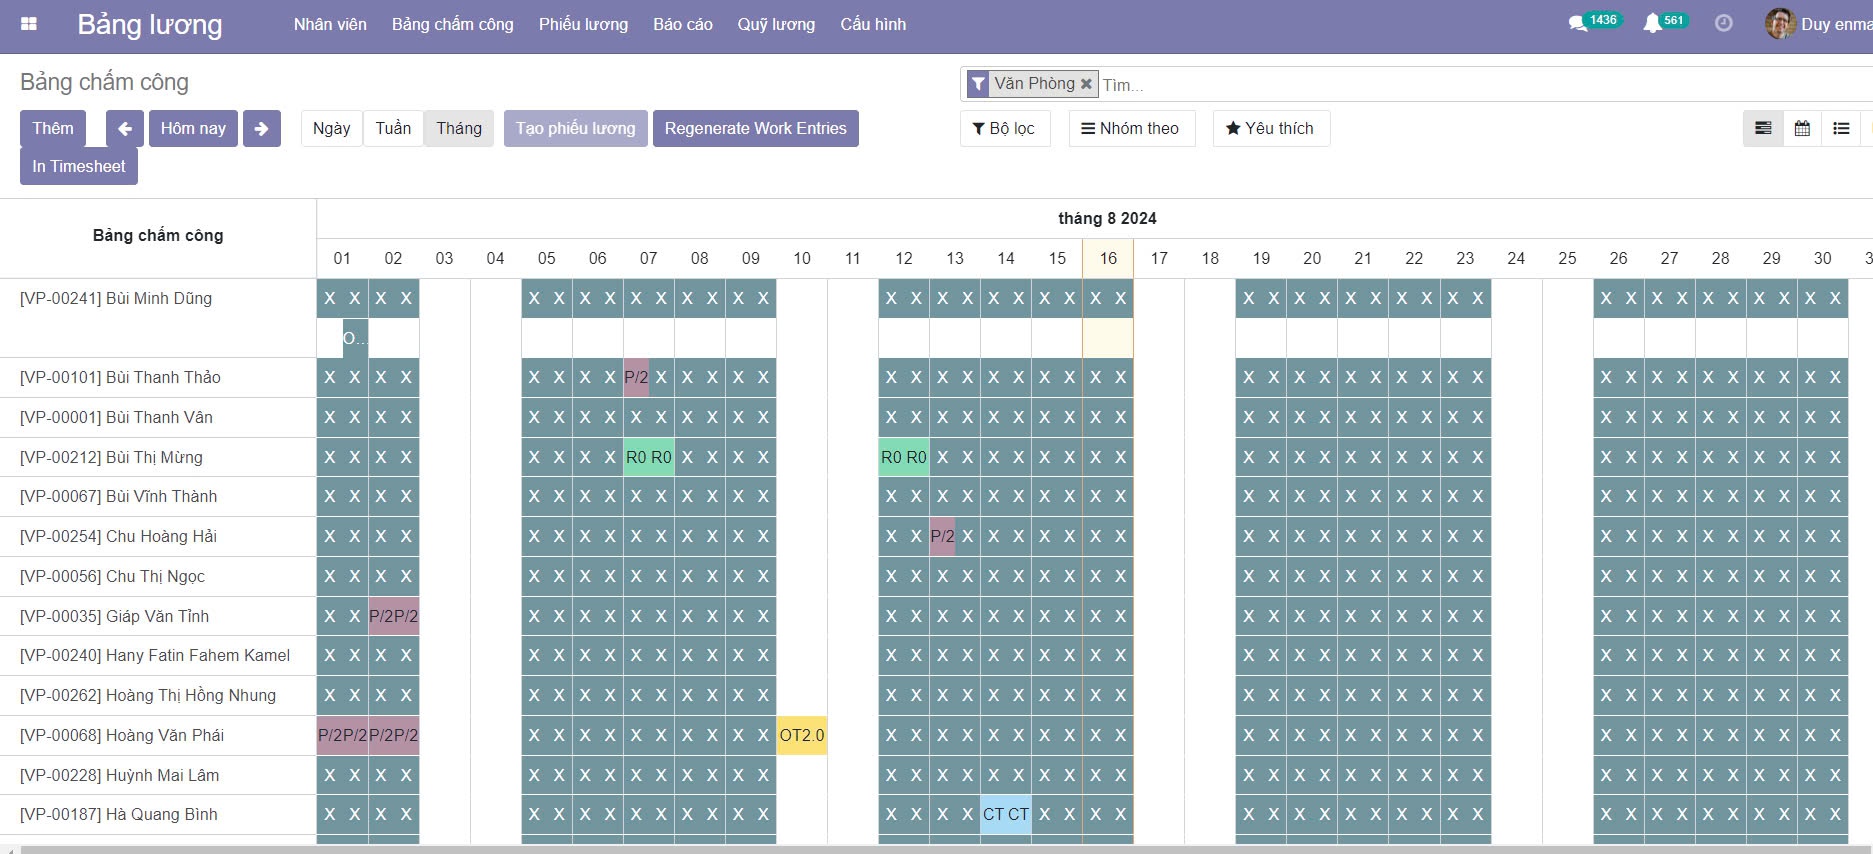The image size is (1873, 854).
Task: Select the Tuần view scale
Action: (393, 129)
